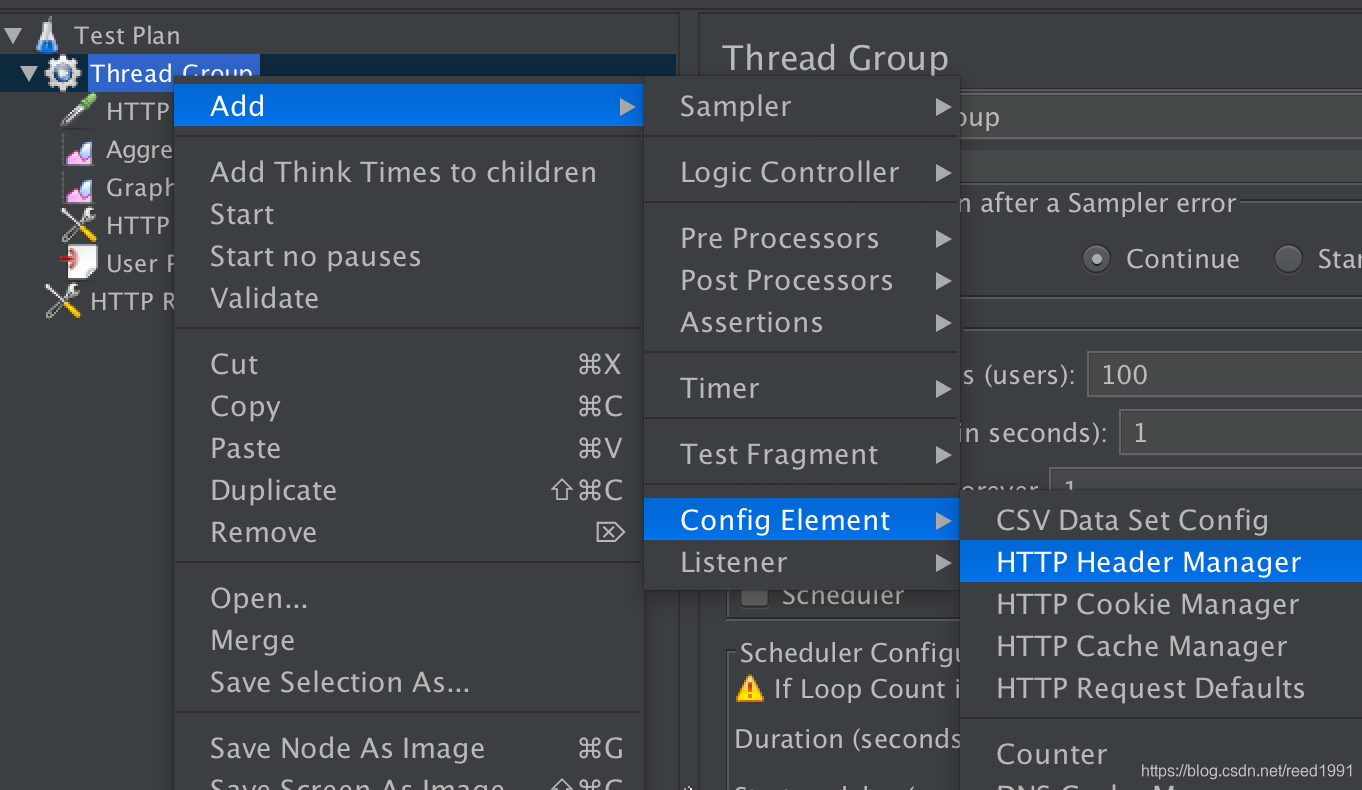
Task: Toggle the Scheduler checkbox
Action: (755, 597)
